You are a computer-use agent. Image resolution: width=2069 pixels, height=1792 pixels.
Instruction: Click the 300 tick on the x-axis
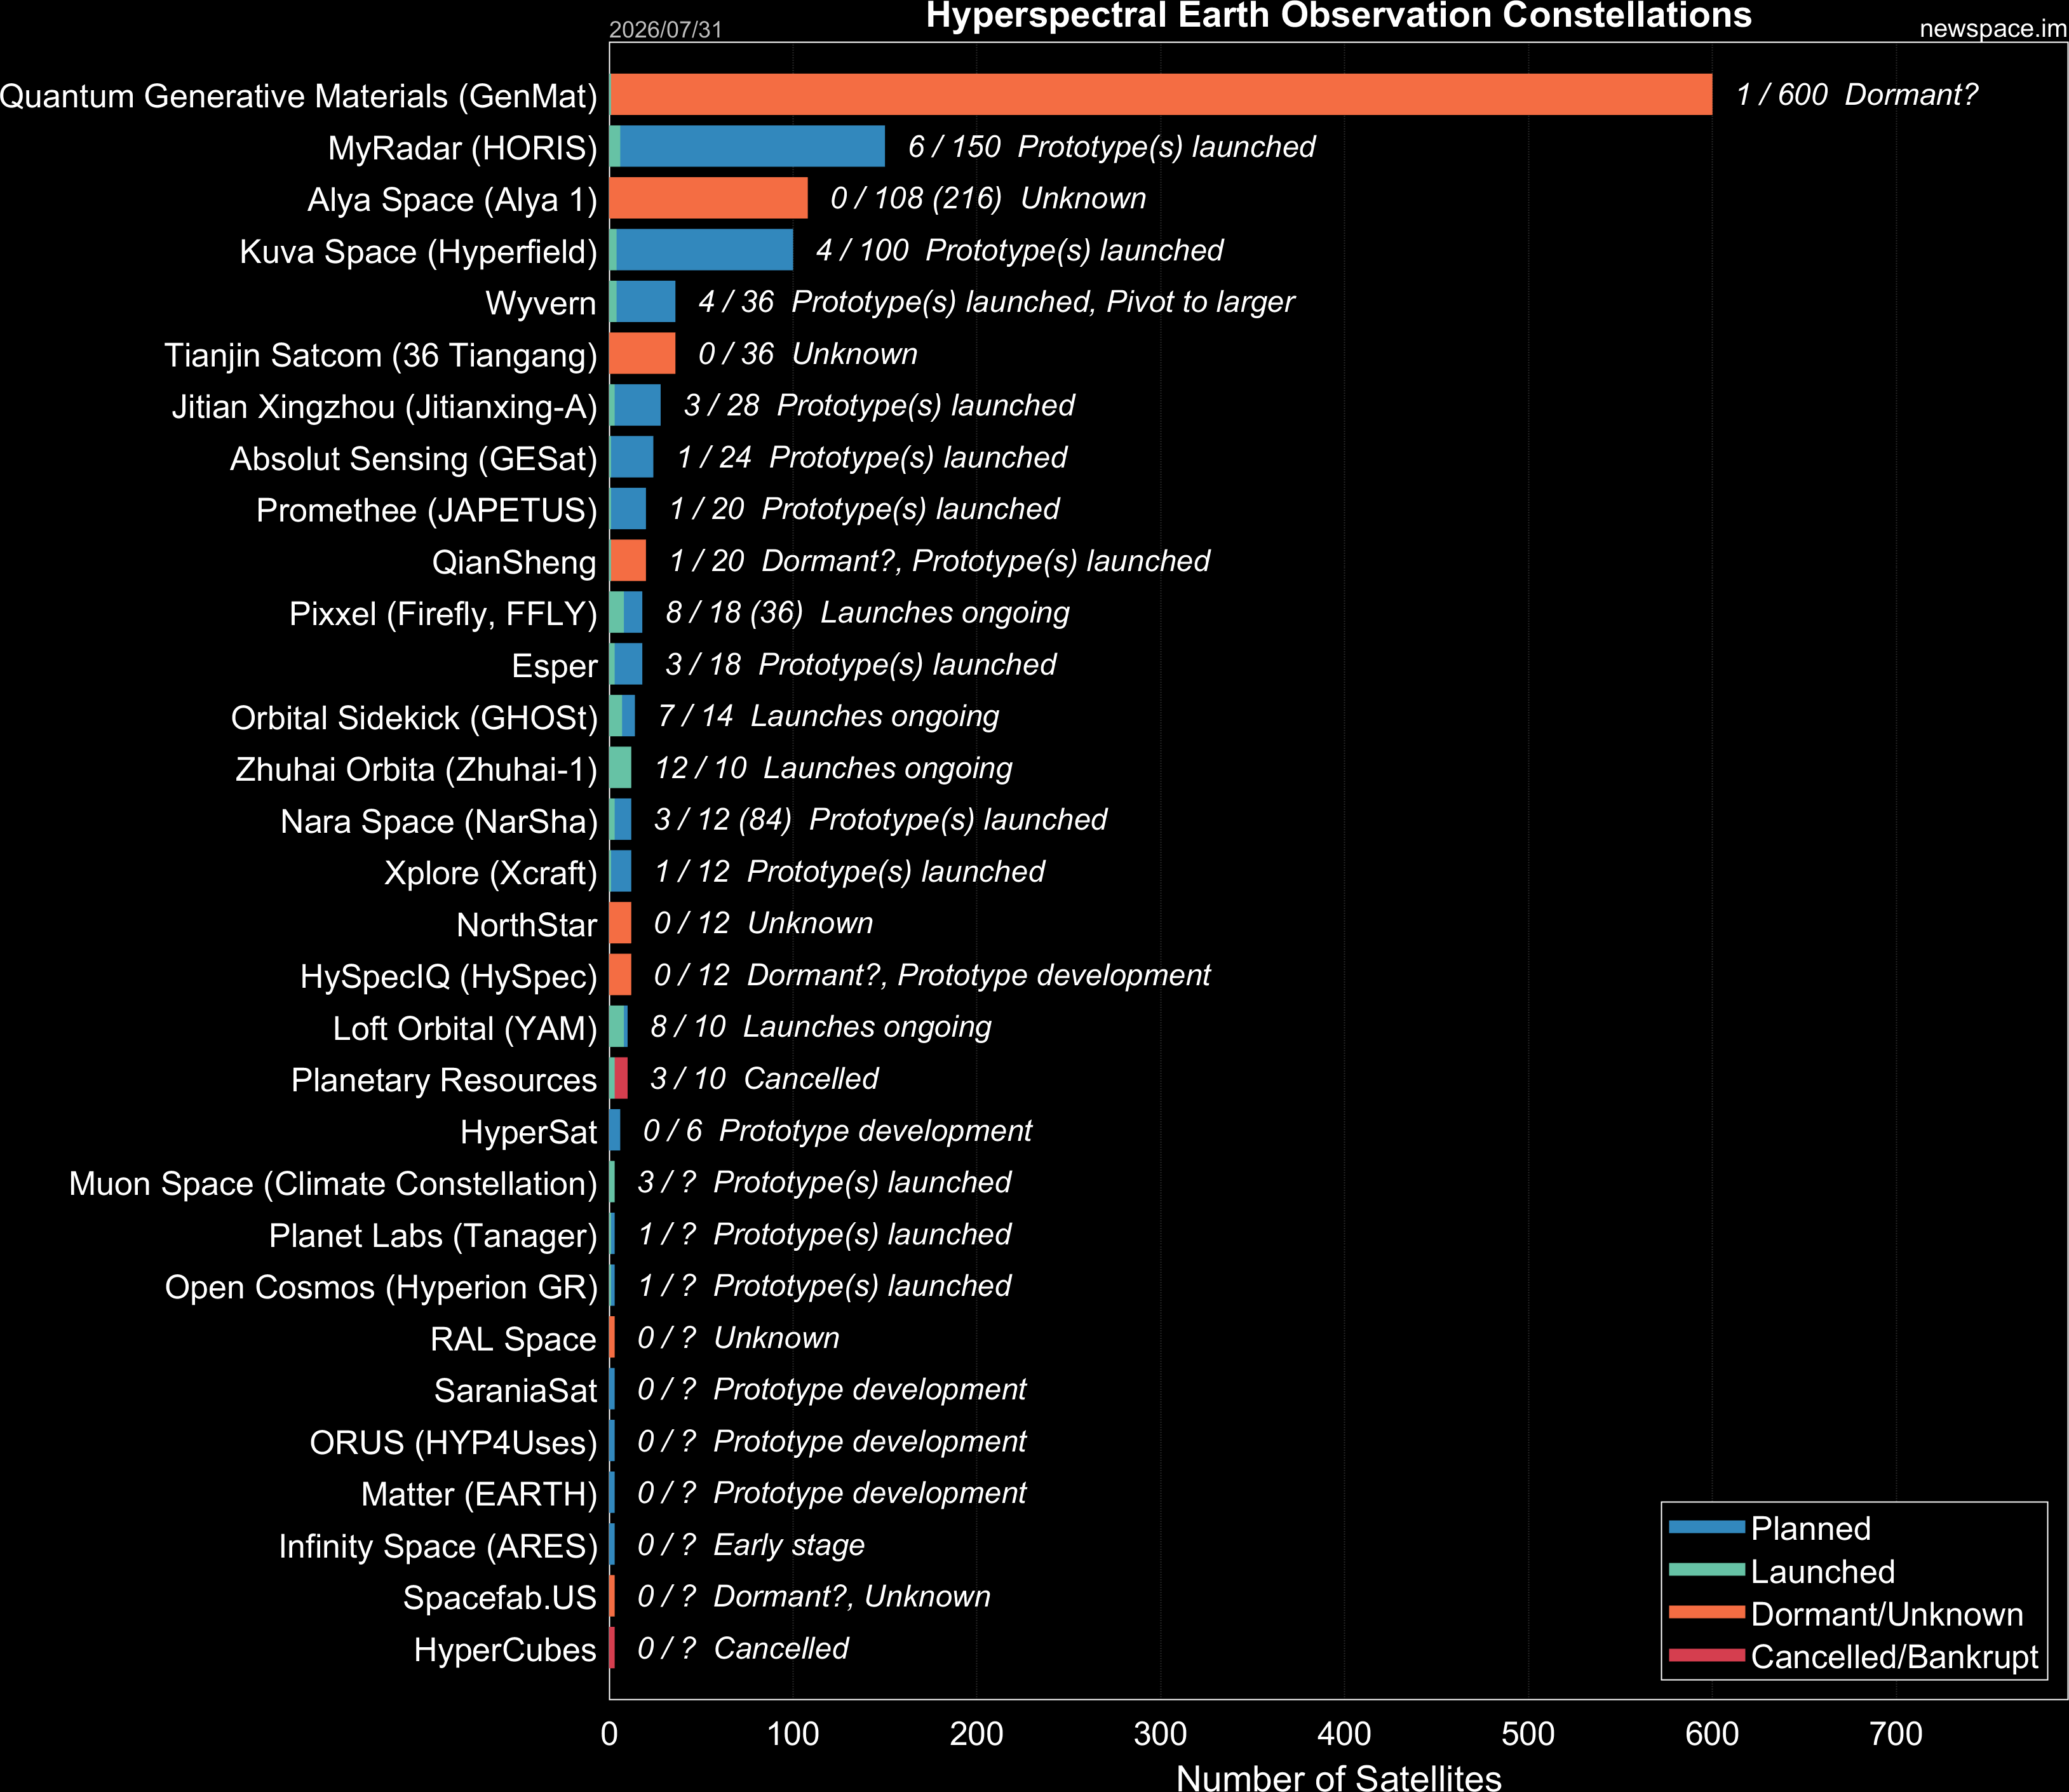1160,1734
